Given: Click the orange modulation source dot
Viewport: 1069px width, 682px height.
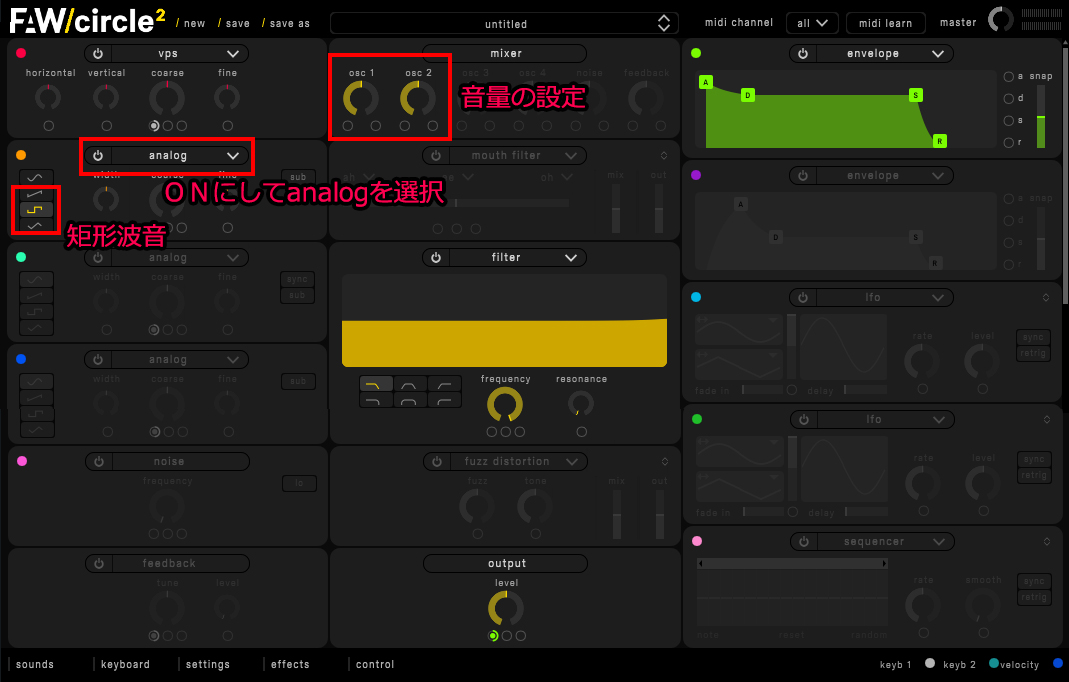Looking at the screenshot, I should pos(21,155).
